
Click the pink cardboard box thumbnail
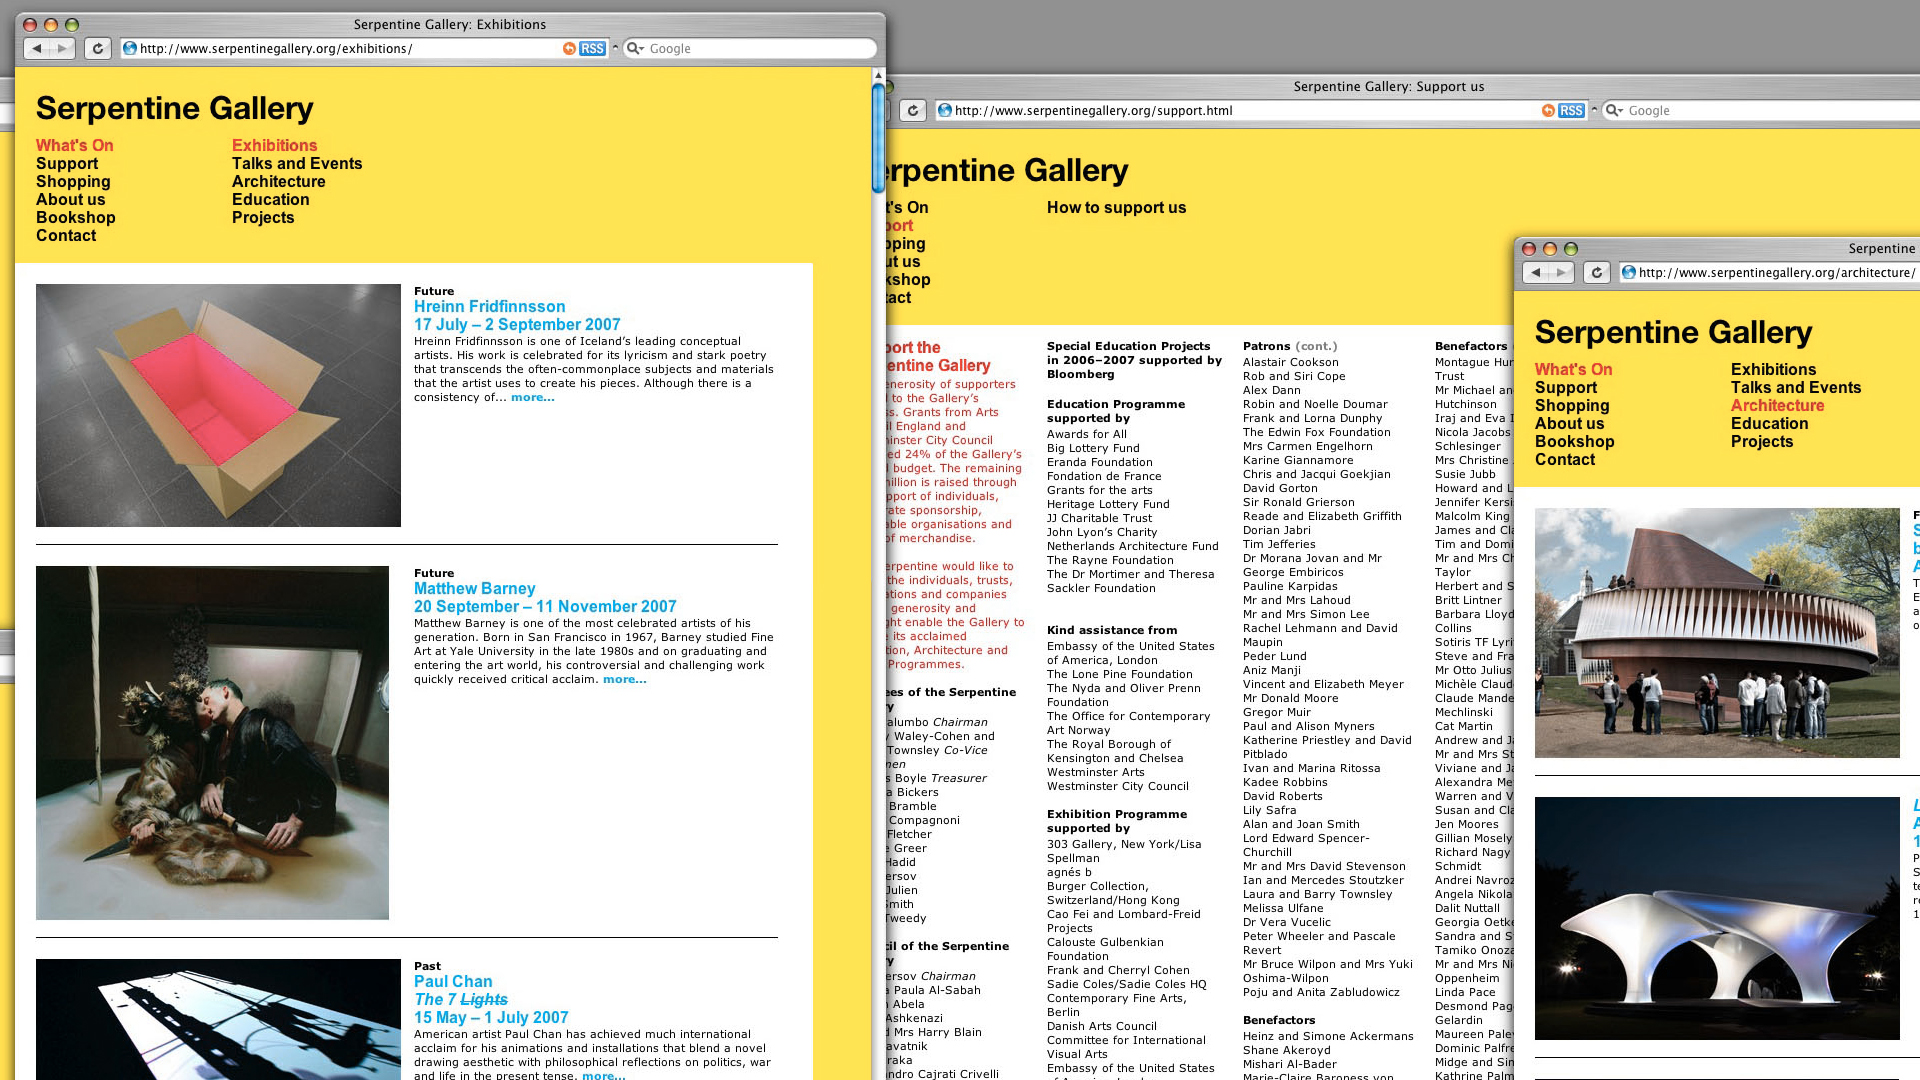coord(218,405)
